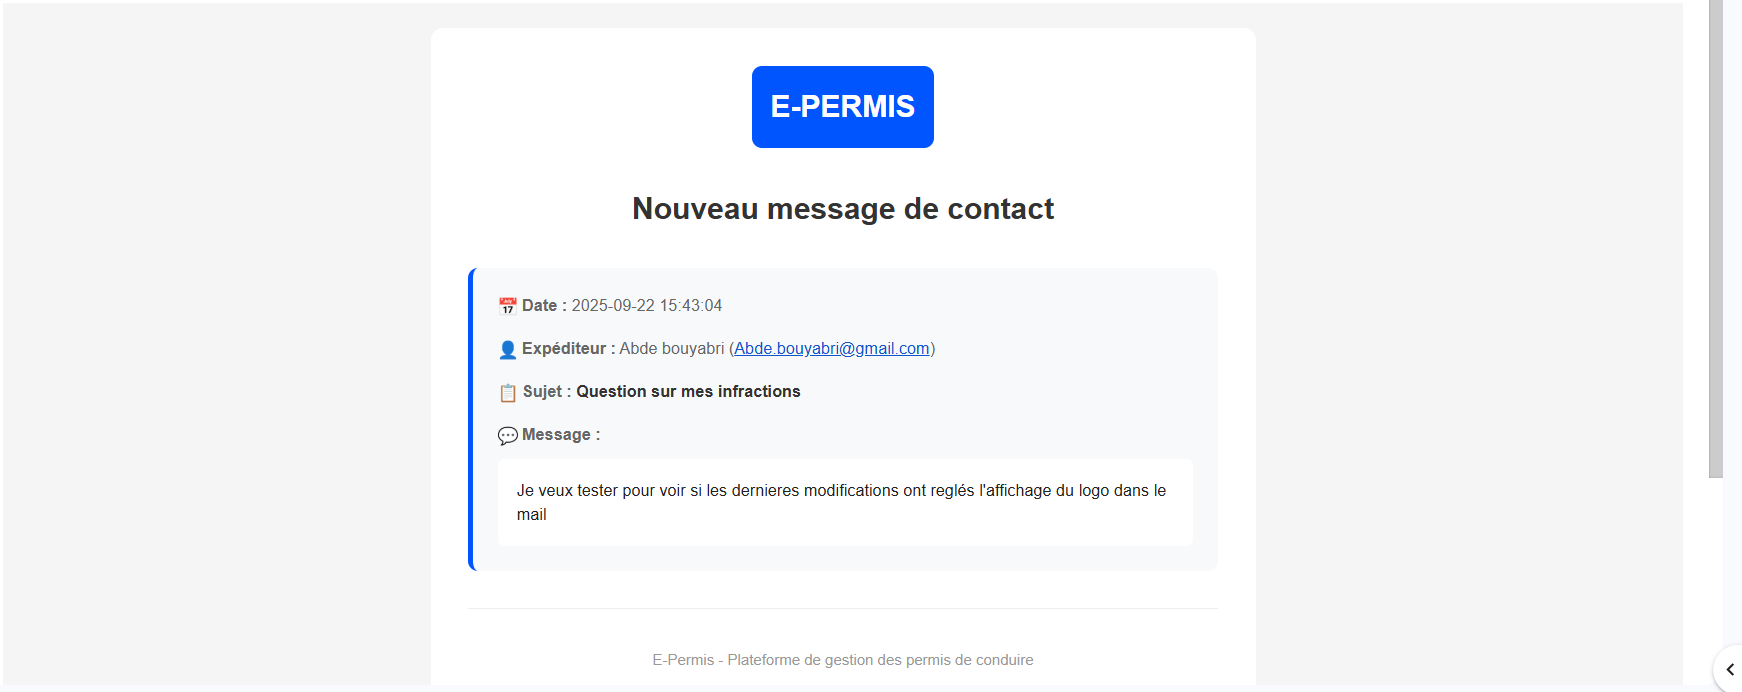Screen dimensions: 1742x692
Task: Select the subject "Question sur mes infractions"
Action: point(688,391)
